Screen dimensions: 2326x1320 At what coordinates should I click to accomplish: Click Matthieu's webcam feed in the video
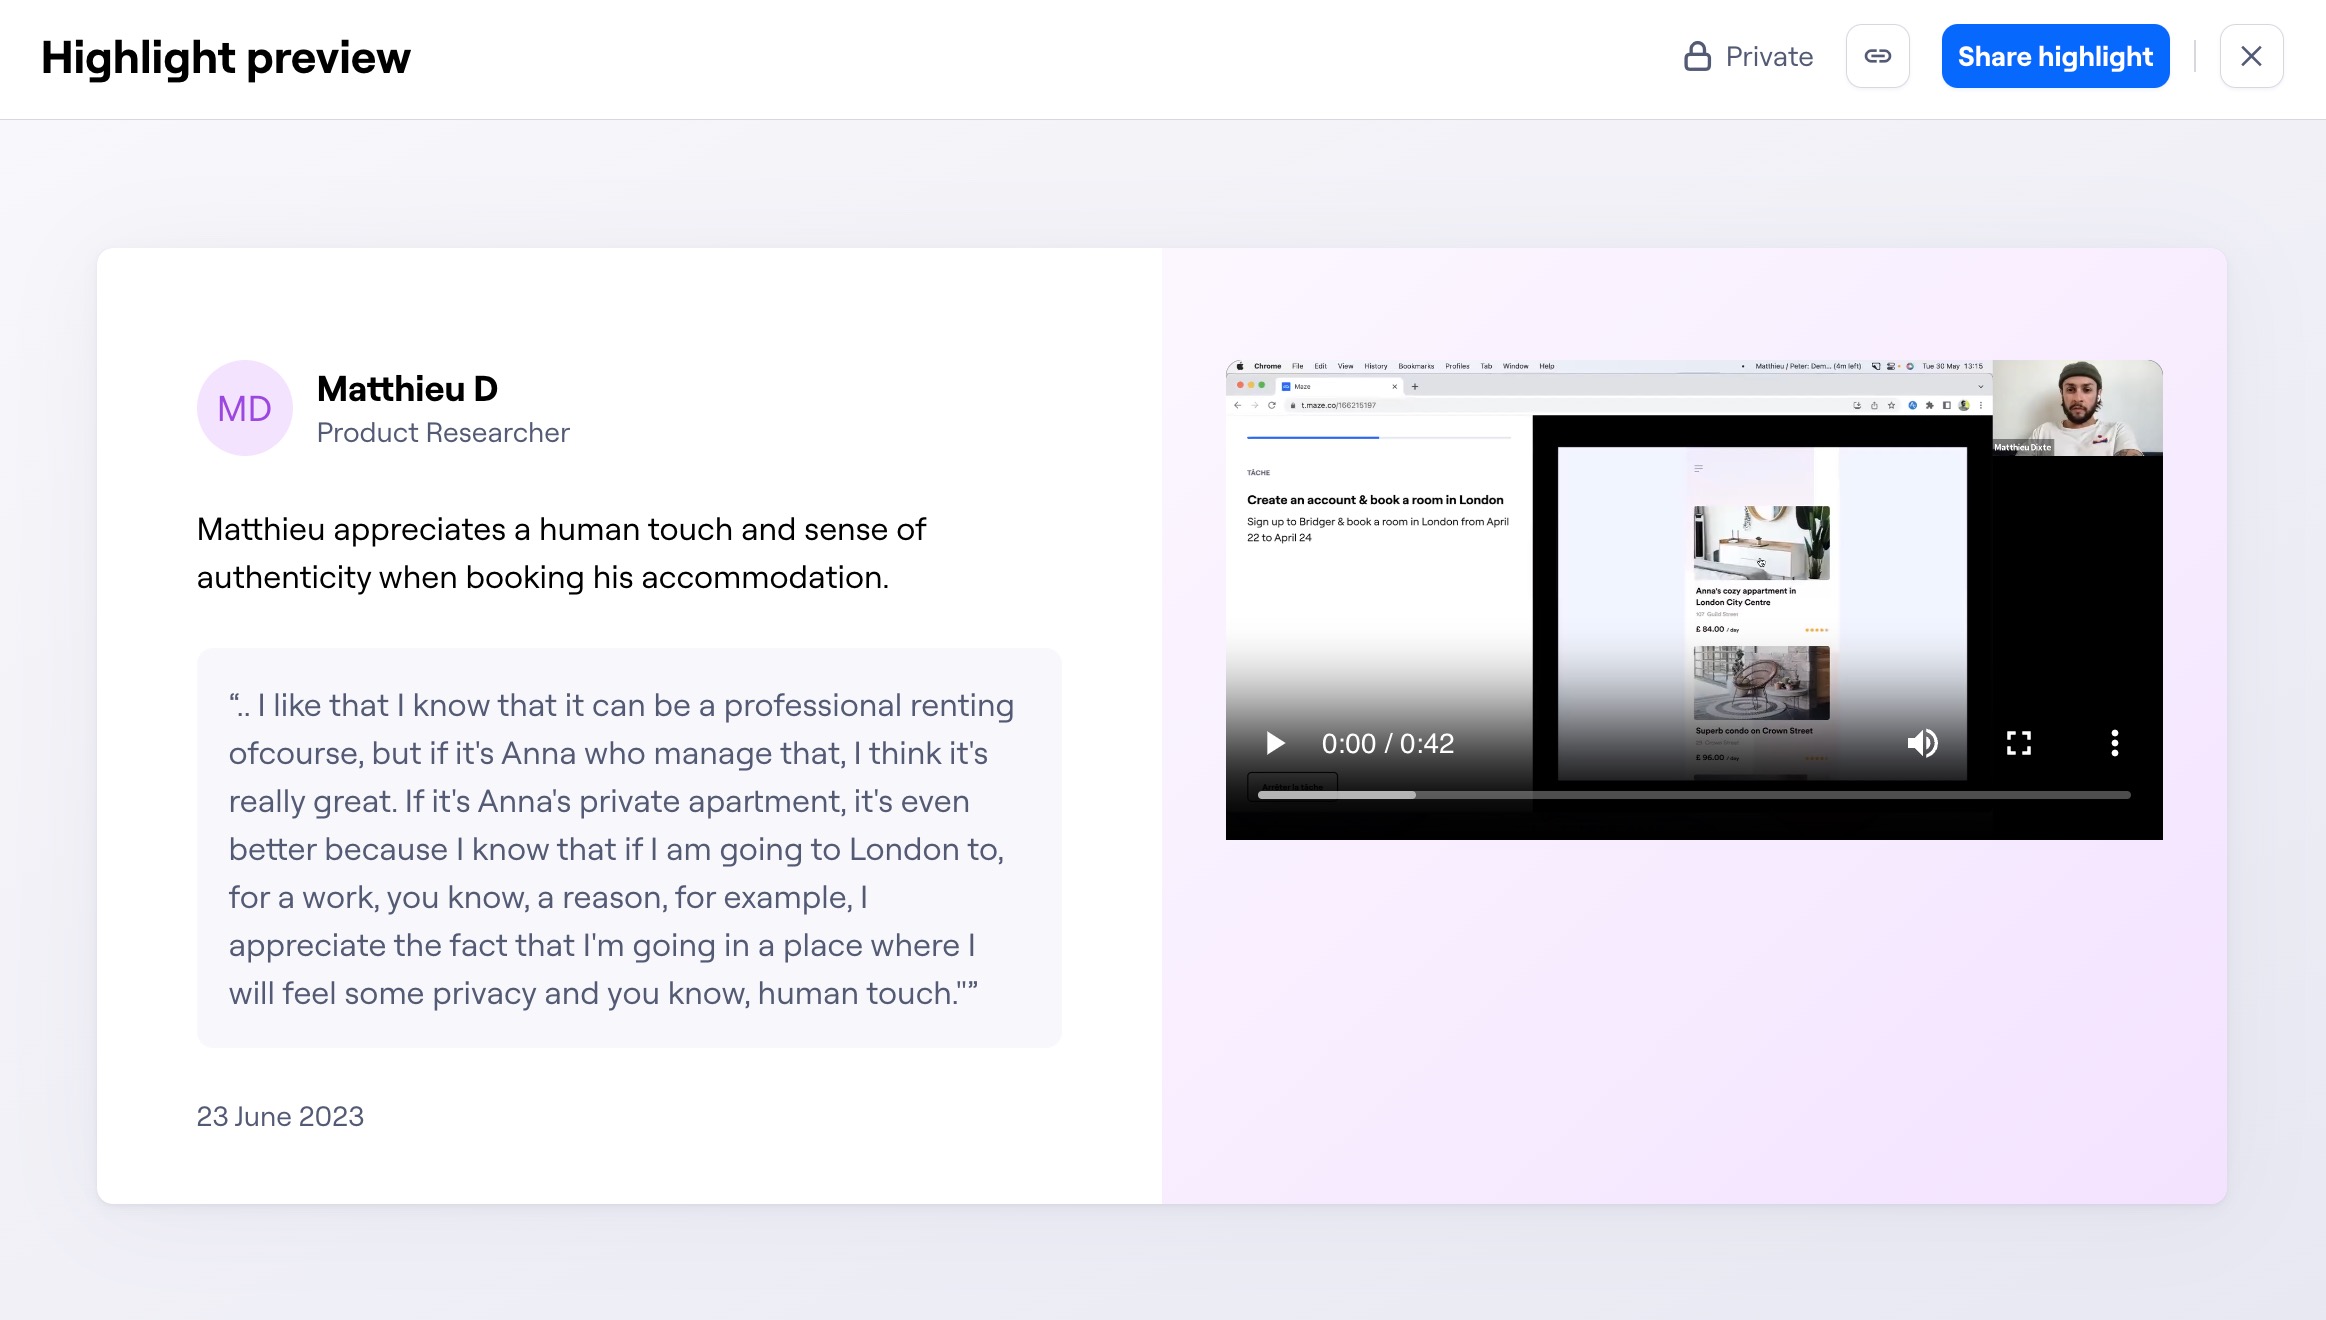(x=2077, y=407)
